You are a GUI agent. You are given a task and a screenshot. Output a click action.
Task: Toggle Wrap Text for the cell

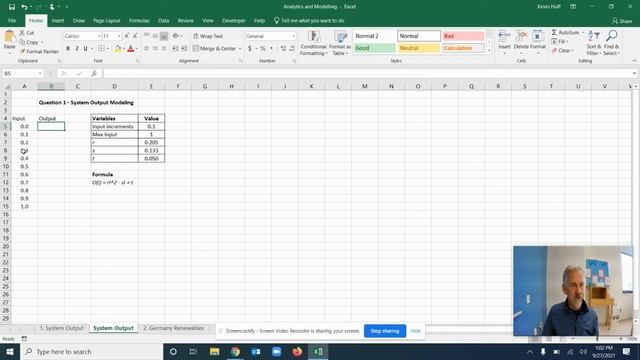point(208,36)
